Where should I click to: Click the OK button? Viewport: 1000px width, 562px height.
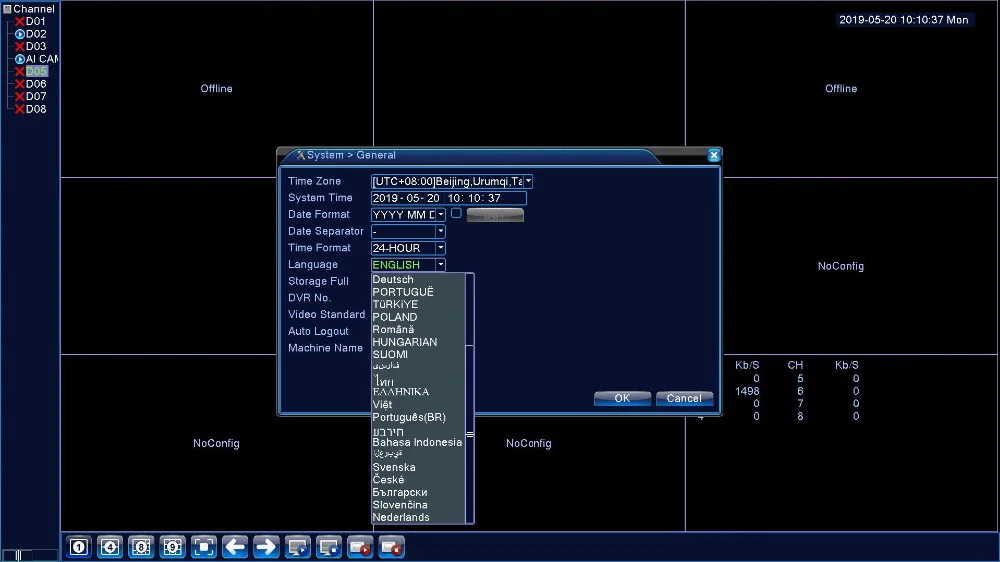(622, 398)
